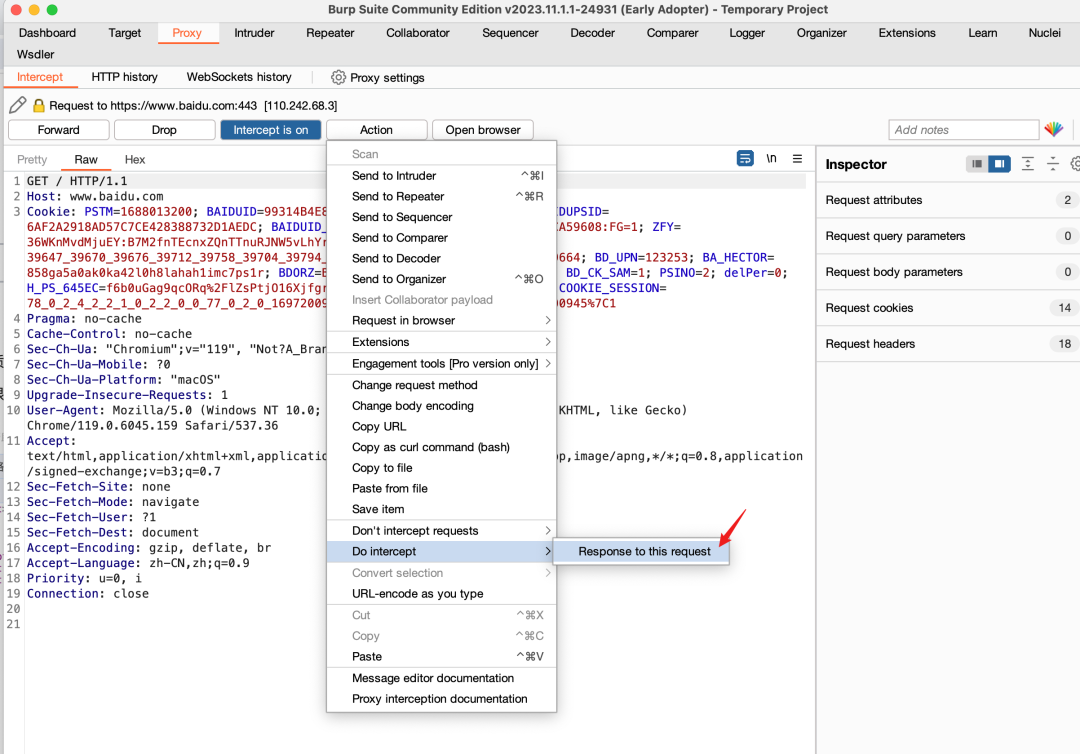
Task: Choose Copy to file
Action: coord(442,468)
